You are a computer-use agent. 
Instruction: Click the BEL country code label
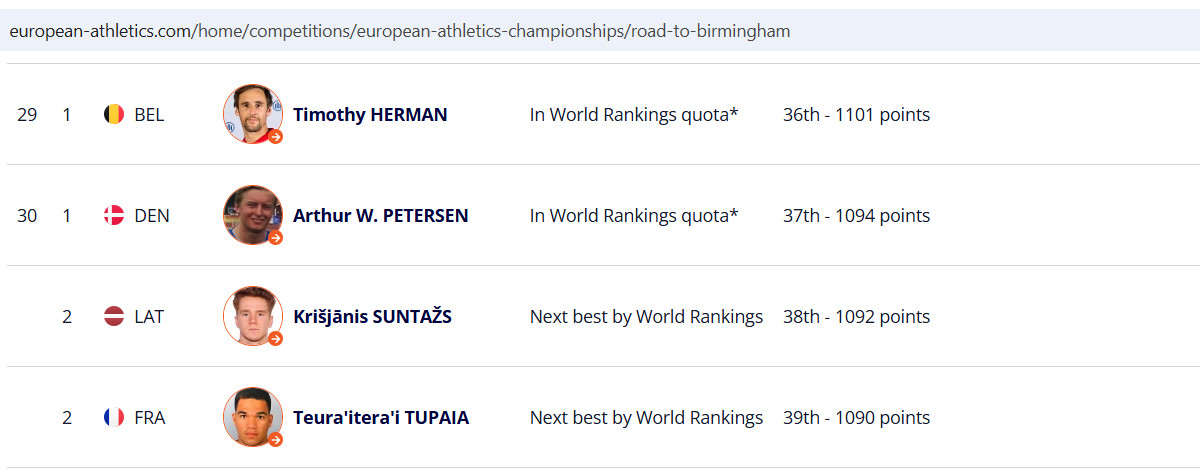[149, 115]
